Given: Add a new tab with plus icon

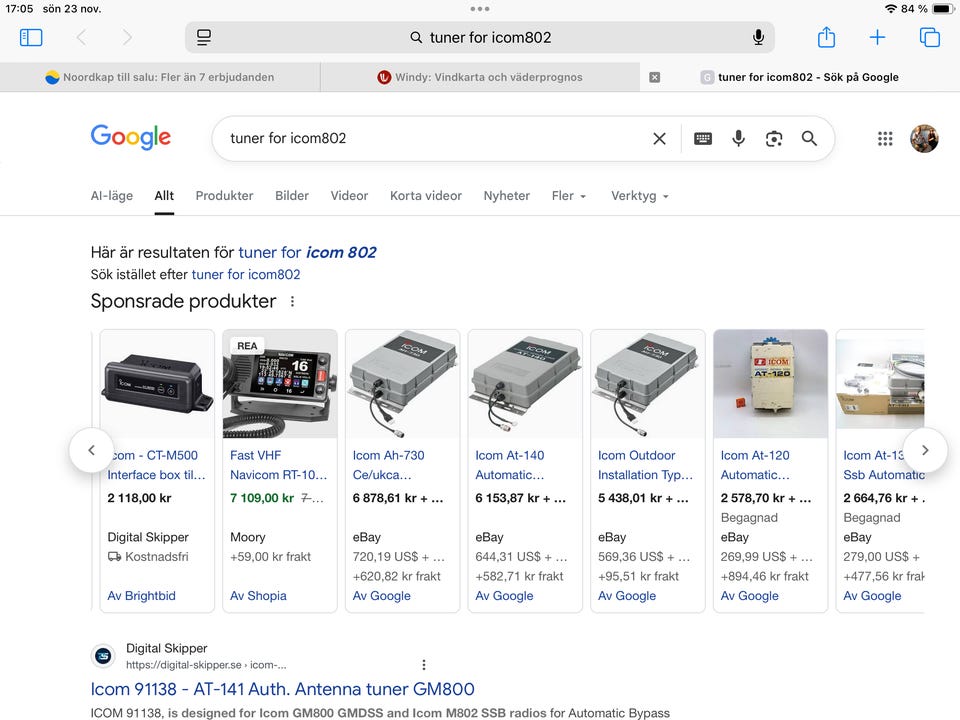Looking at the screenshot, I should [x=877, y=37].
